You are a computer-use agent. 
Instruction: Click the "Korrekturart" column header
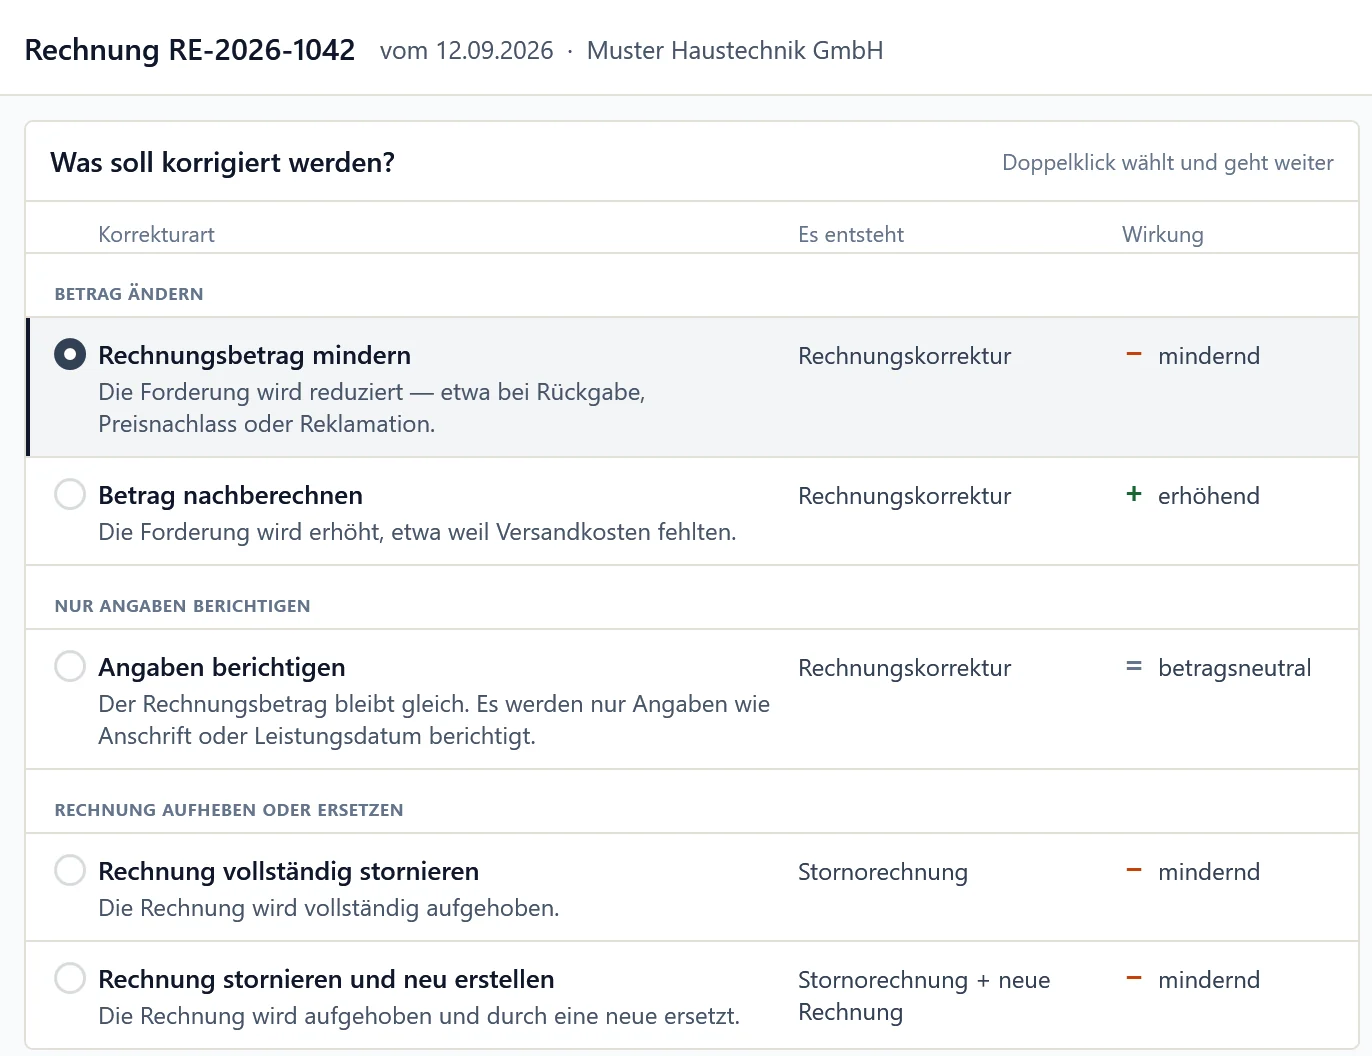[x=157, y=235]
